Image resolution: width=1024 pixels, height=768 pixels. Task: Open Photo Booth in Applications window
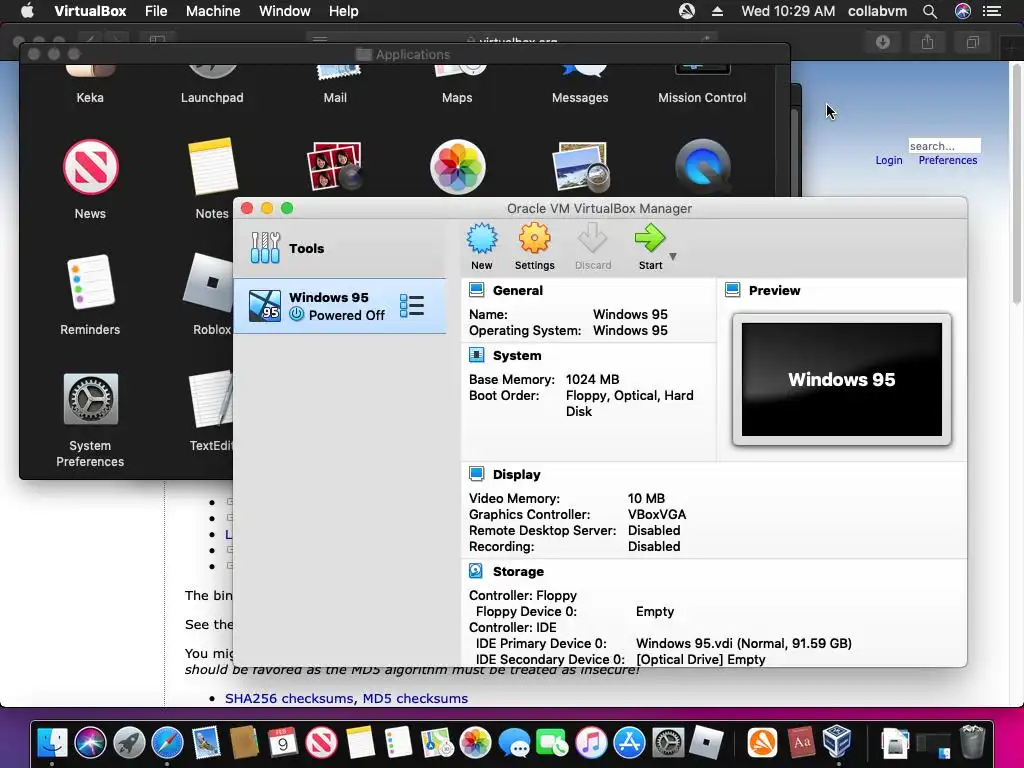(334, 166)
